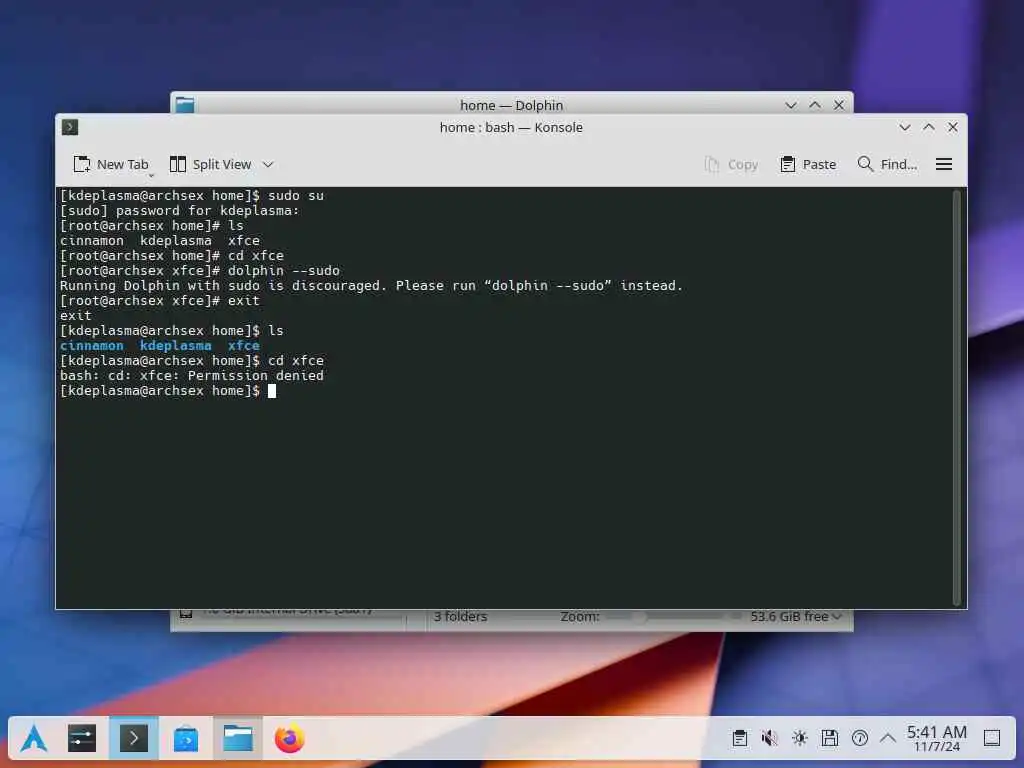The image size is (1024, 768).
Task: Minimize the Dolphin window
Action: [791, 105]
